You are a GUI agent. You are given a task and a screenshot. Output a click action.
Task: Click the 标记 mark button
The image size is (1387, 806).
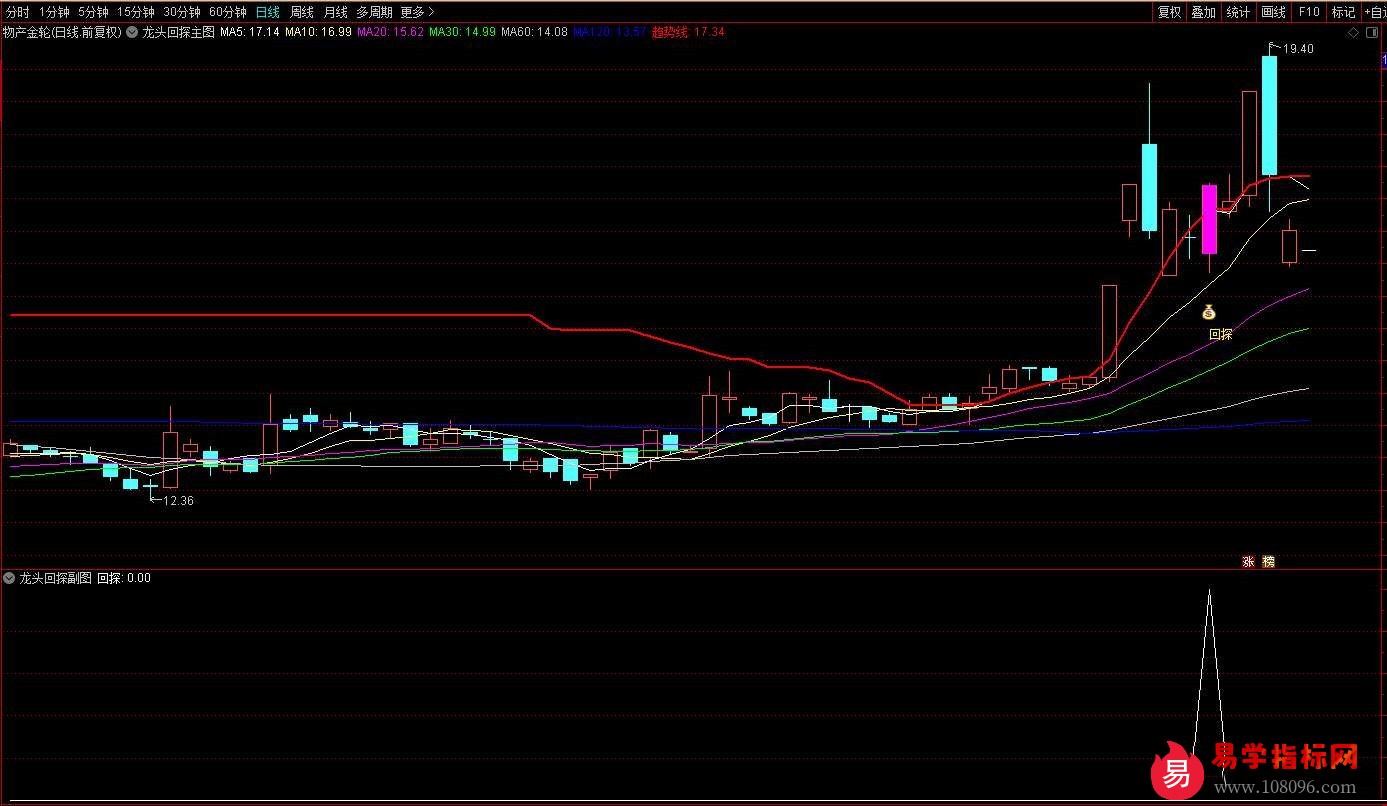click(x=1343, y=12)
